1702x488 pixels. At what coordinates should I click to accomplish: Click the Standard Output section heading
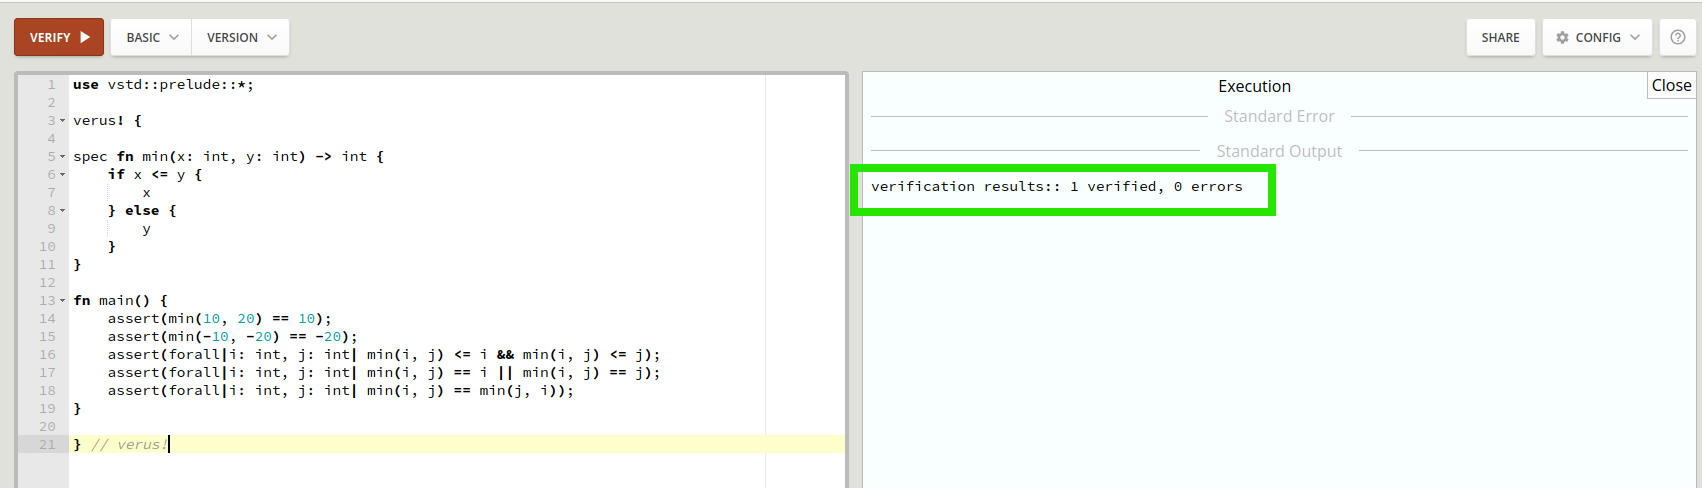(1278, 152)
